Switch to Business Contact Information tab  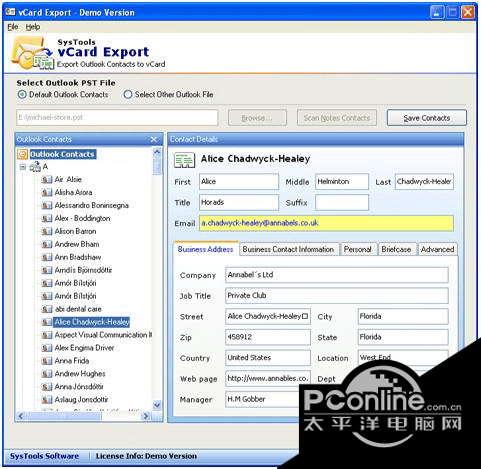[x=288, y=249]
